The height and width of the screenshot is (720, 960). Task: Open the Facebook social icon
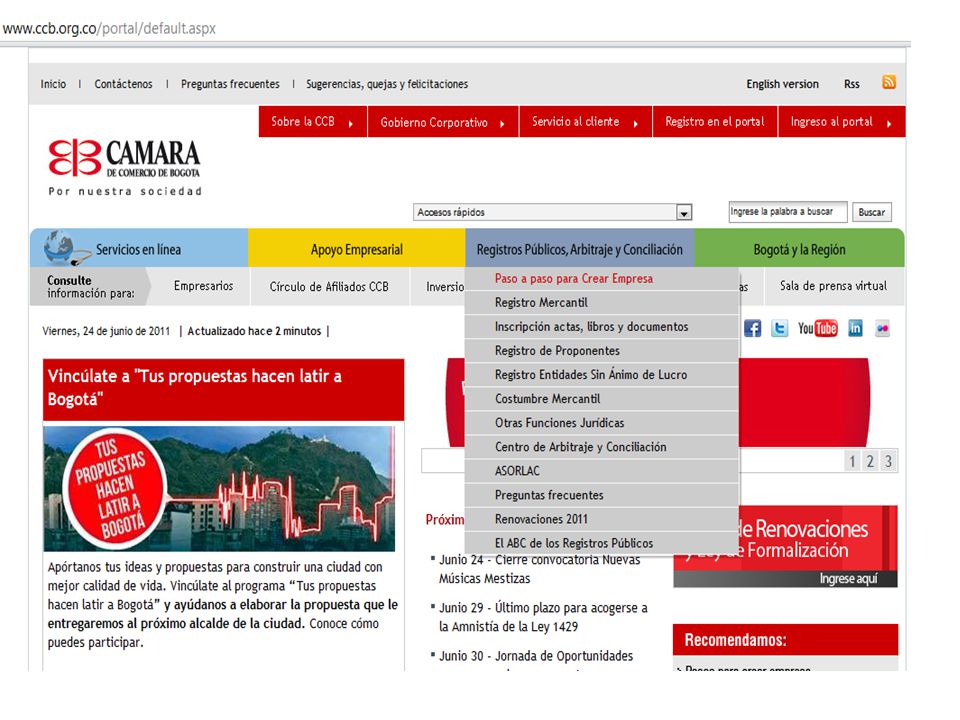tap(752, 328)
